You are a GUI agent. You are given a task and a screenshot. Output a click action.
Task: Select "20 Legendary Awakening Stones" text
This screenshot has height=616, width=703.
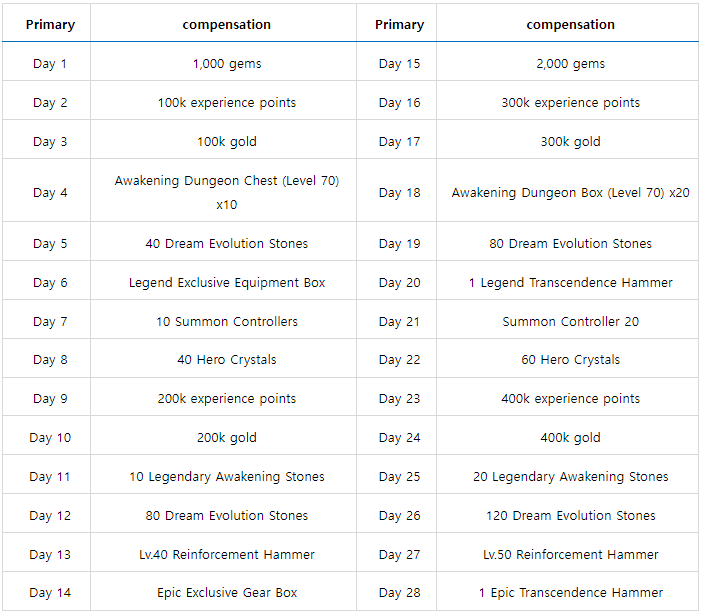(570, 477)
